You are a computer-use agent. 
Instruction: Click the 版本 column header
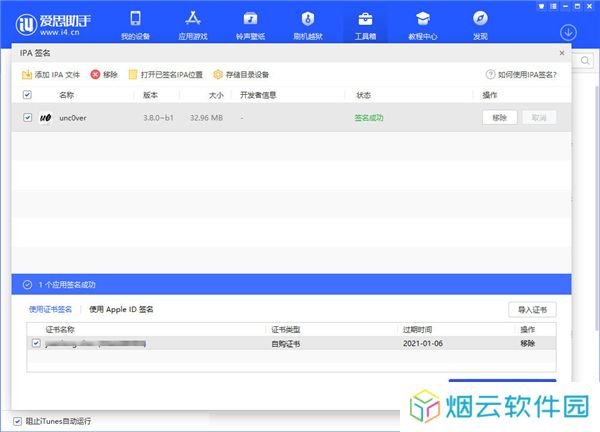point(150,95)
